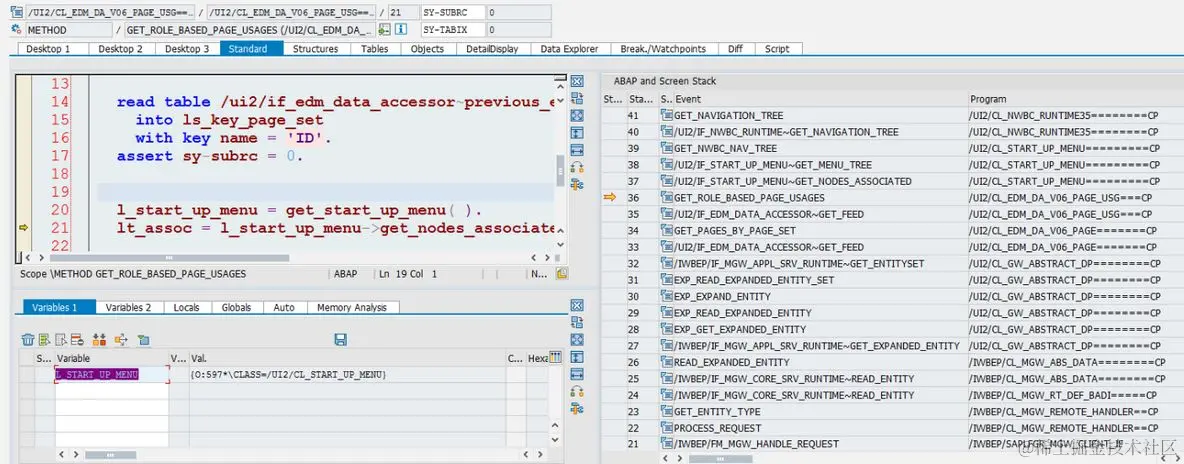This screenshot has width=1184, height=464.
Task: Click the PROCESS_REQUEST stack entry
Action: pyautogui.click(x=706, y=428)
